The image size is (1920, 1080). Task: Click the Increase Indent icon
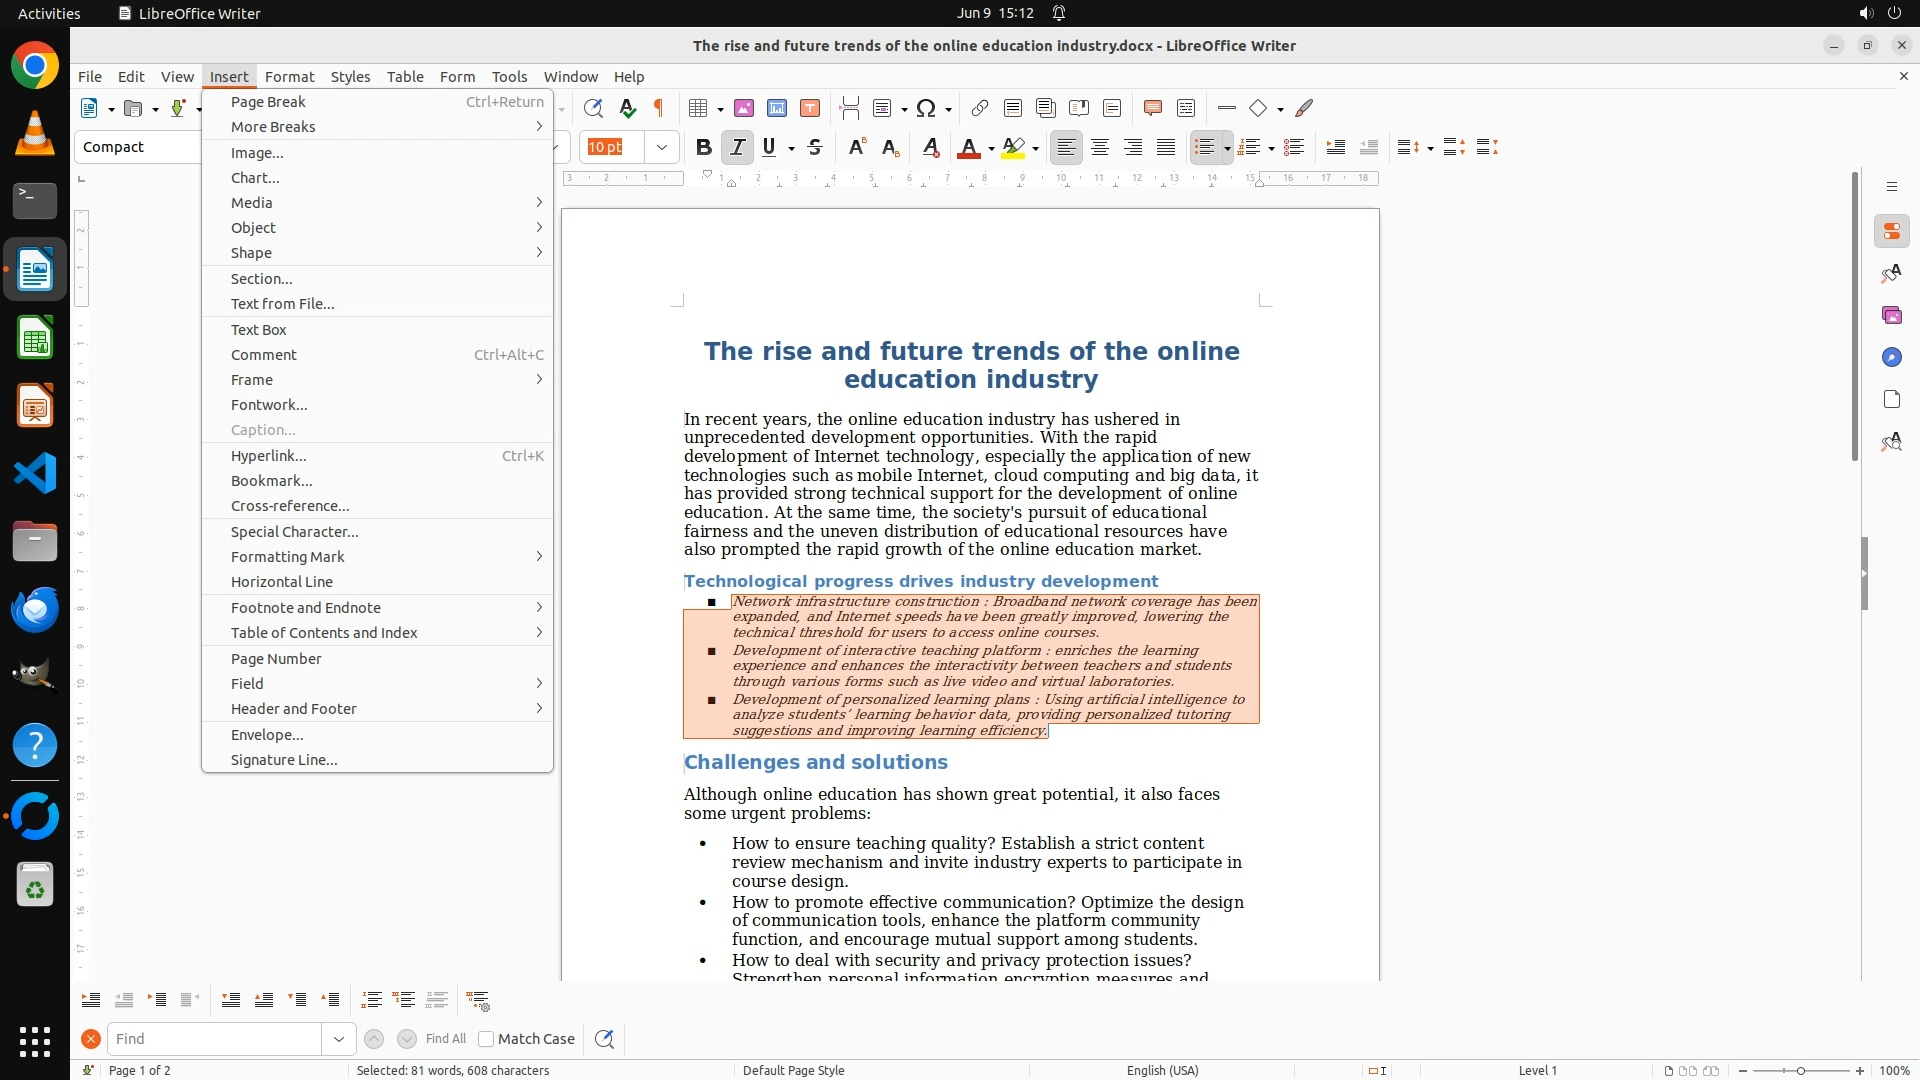point(1335,147)
